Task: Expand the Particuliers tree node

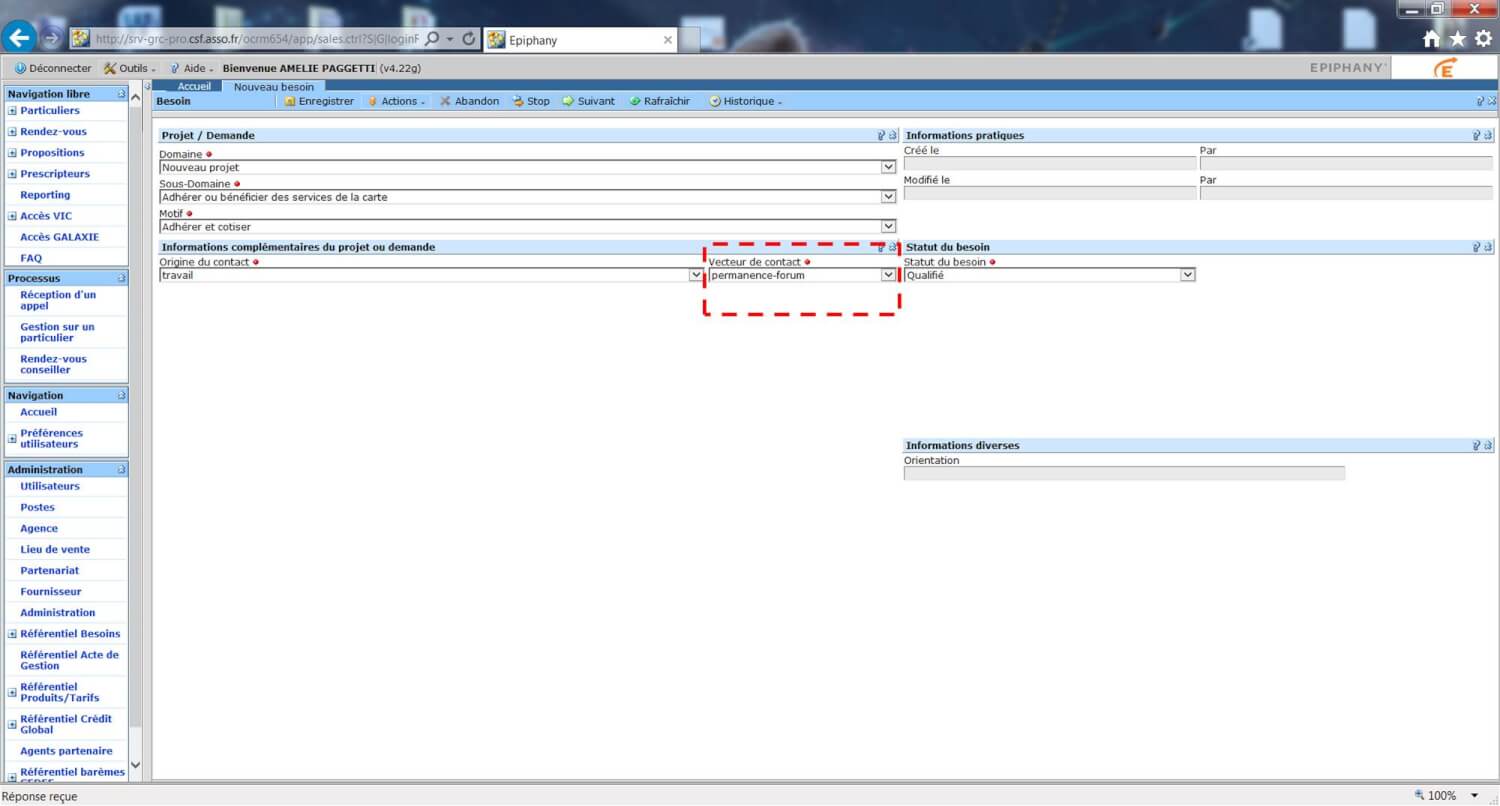Action: [x=12, y=111]
